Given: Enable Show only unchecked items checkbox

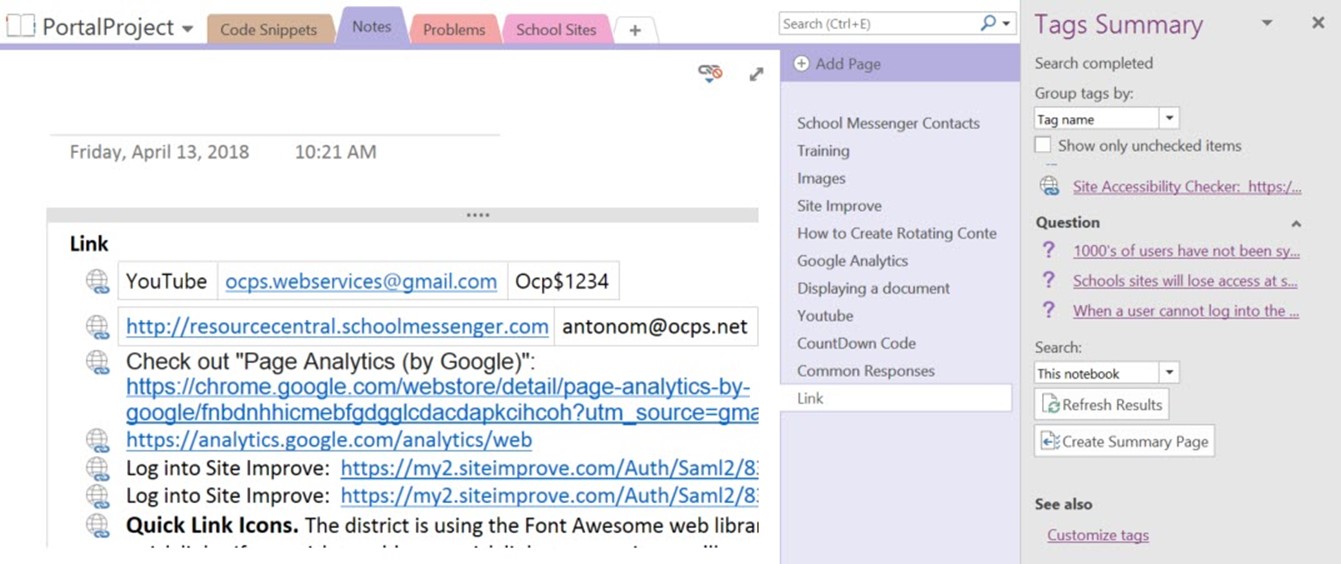Looking at the screenshot, I should coord(1043,145).
